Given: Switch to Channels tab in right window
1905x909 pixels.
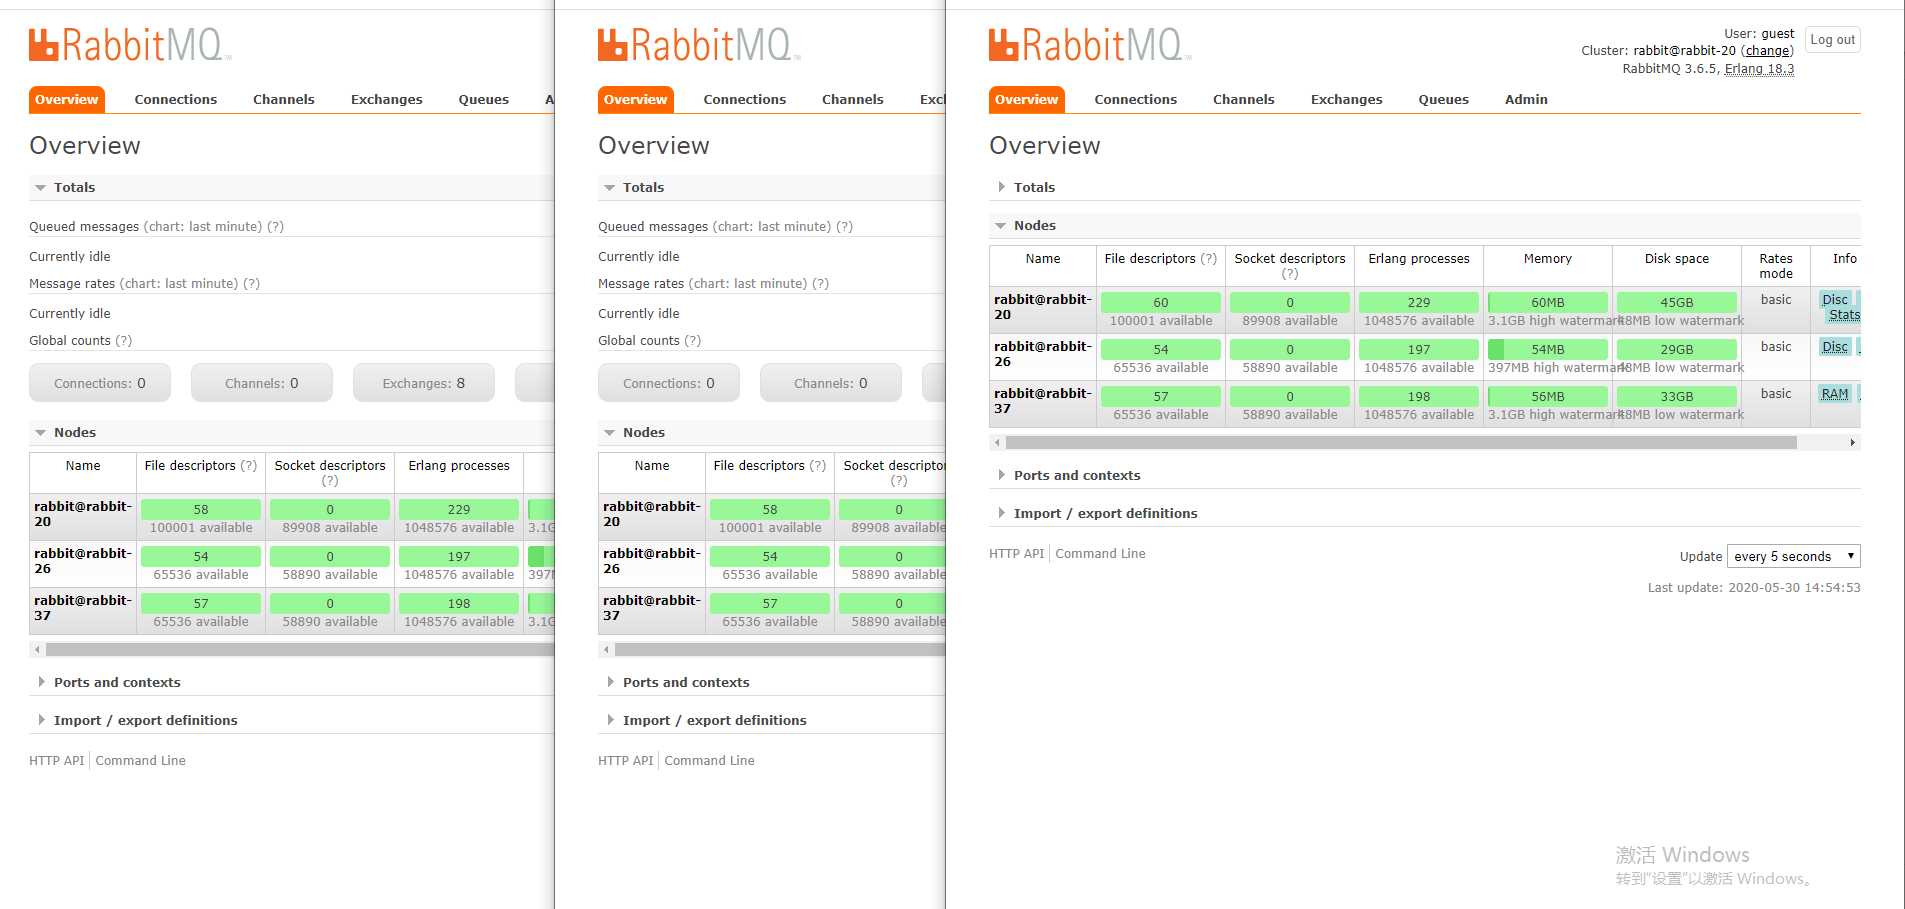Looking at the screenshot, I should click(1243, 99).
